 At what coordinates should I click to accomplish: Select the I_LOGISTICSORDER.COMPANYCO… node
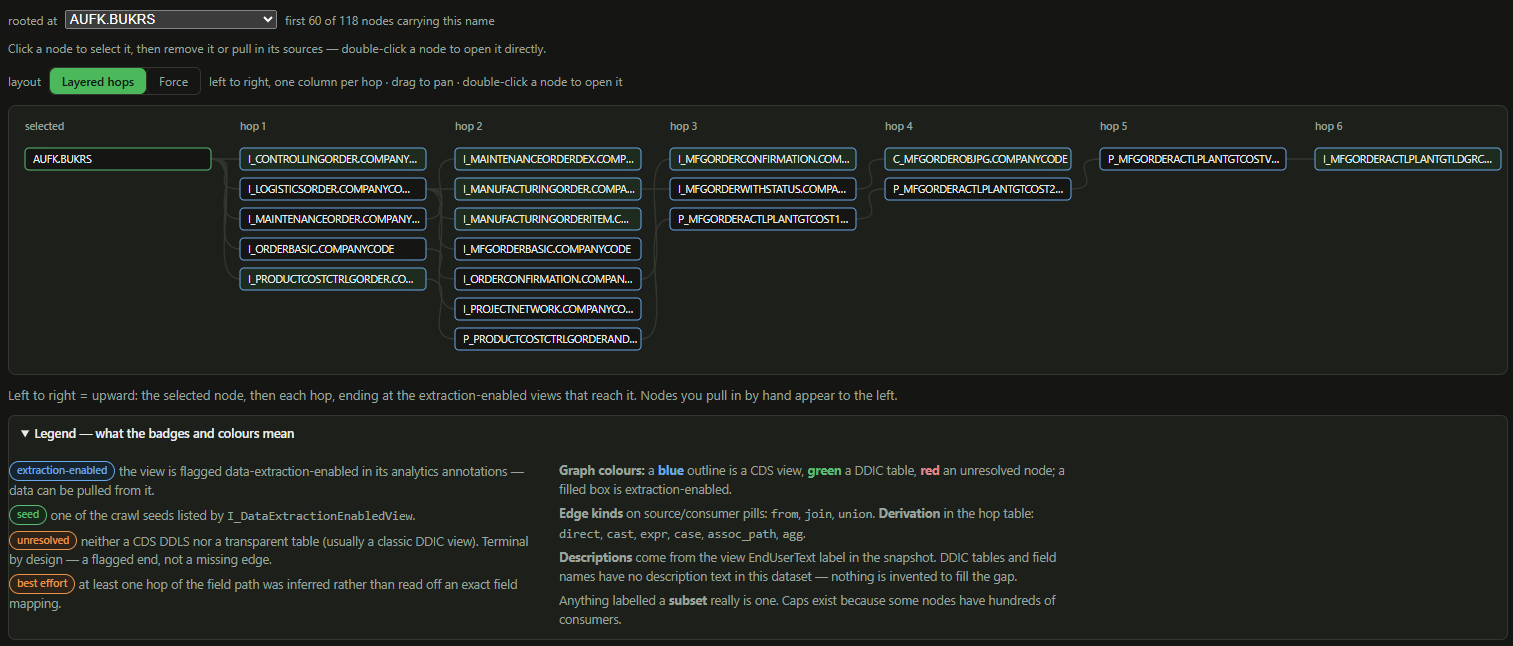[x=333, y=189]
